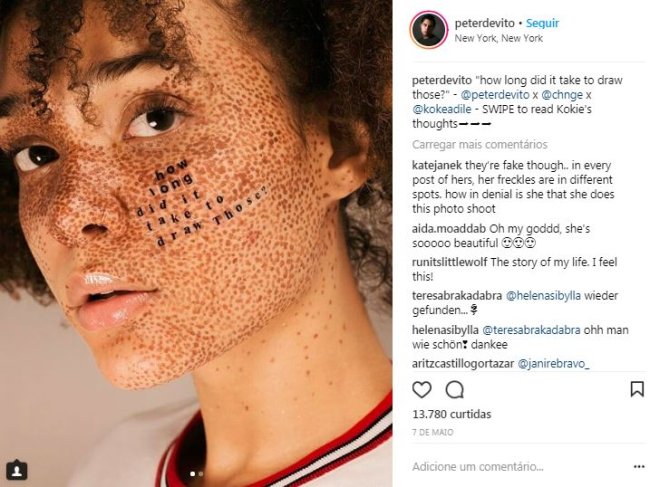Click the peterdevito username in the header

[486, 23]
